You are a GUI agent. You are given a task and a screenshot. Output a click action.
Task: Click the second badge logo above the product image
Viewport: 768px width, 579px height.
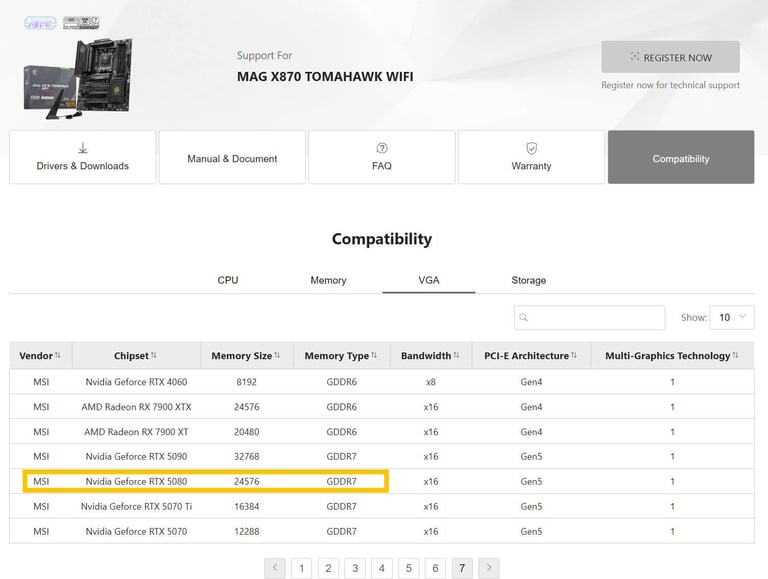(81, 23)
